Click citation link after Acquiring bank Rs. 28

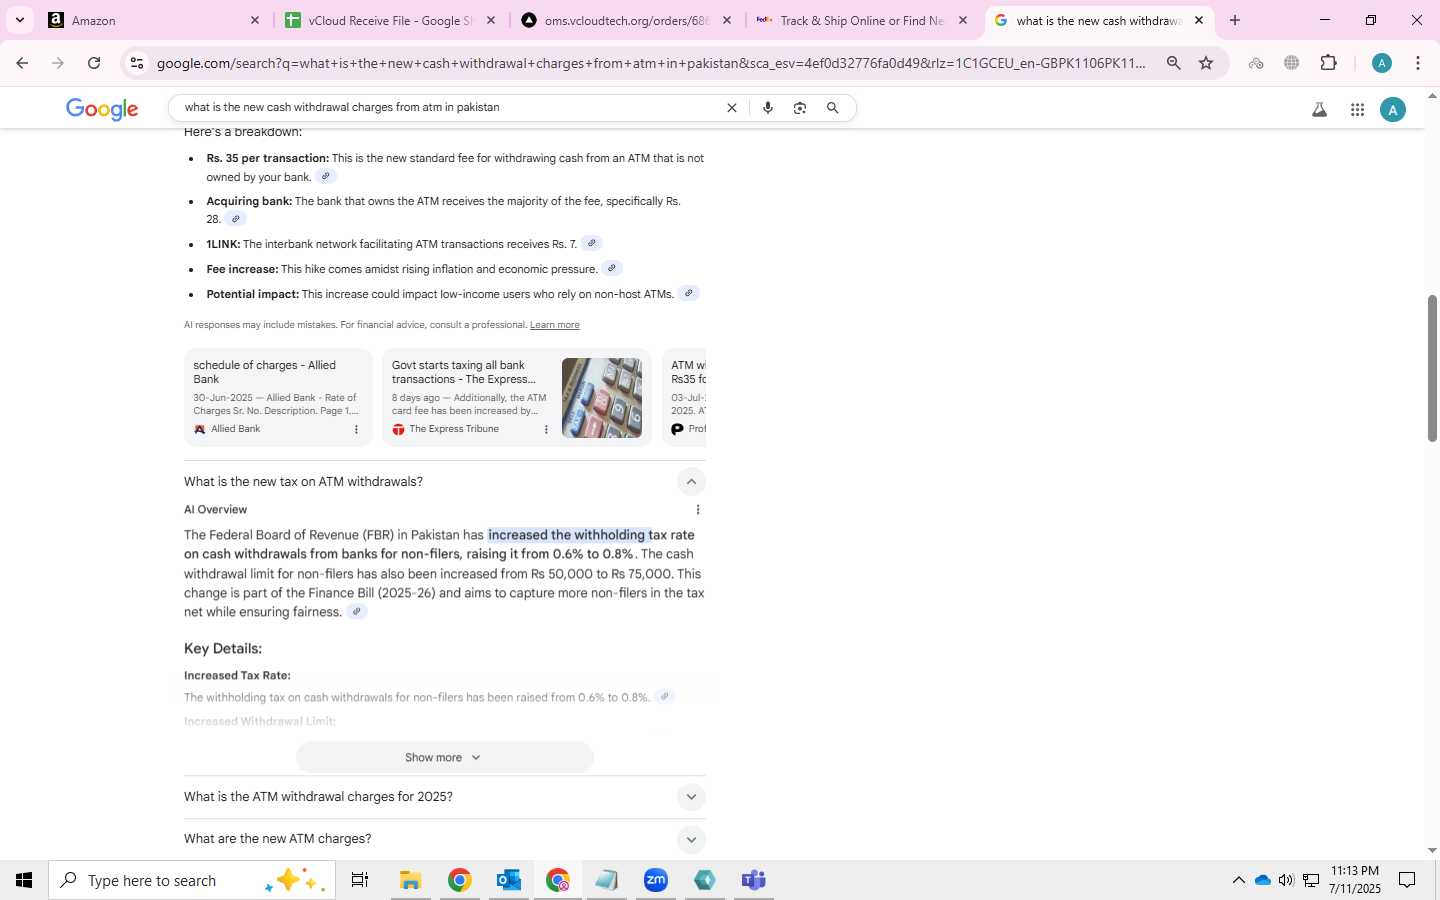pos(236,219)
